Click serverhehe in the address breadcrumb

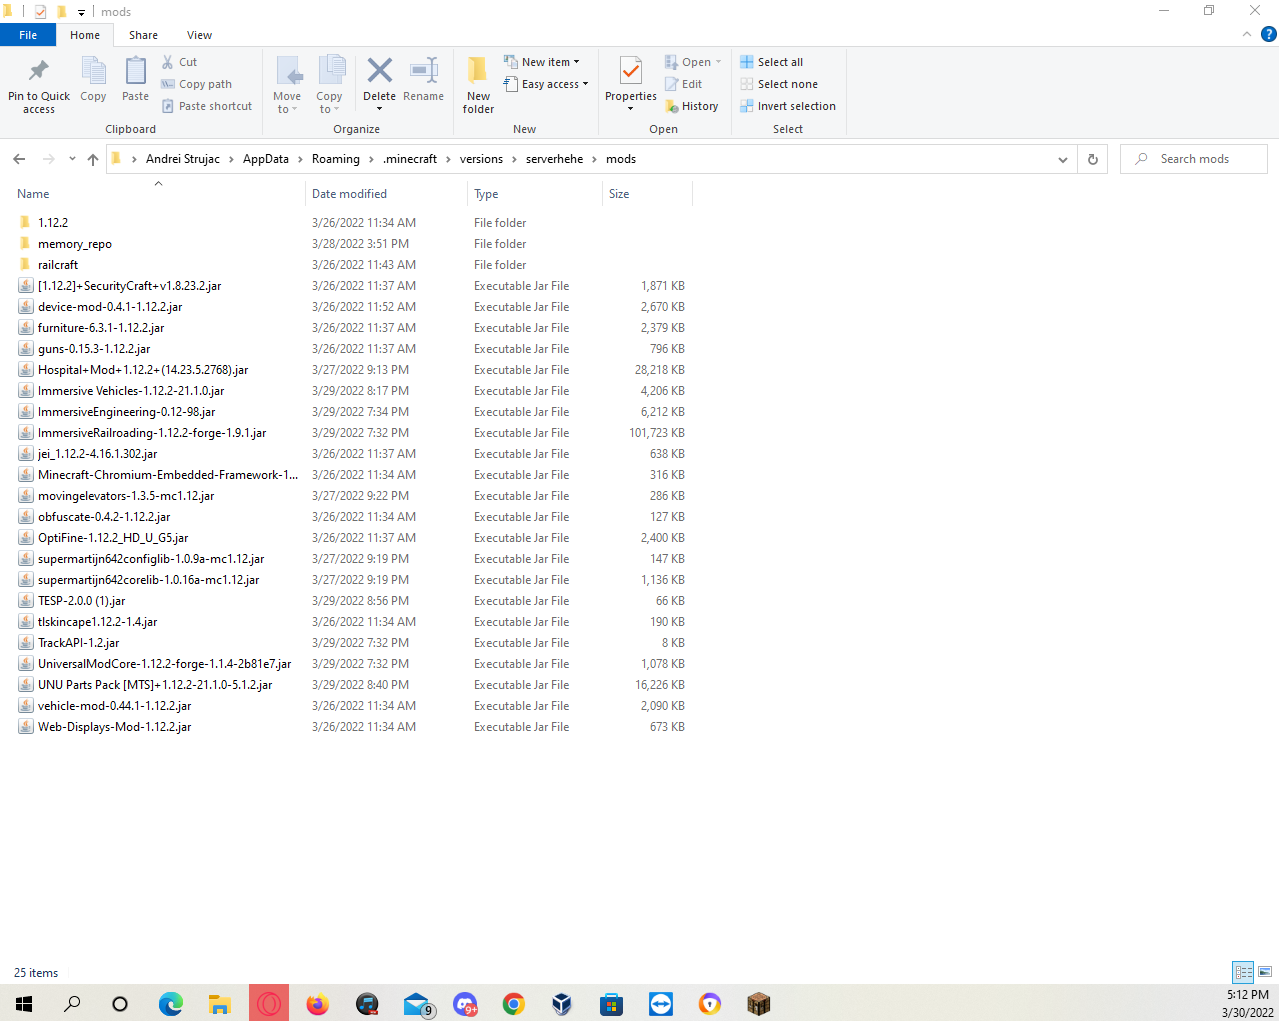click(554, 159)
